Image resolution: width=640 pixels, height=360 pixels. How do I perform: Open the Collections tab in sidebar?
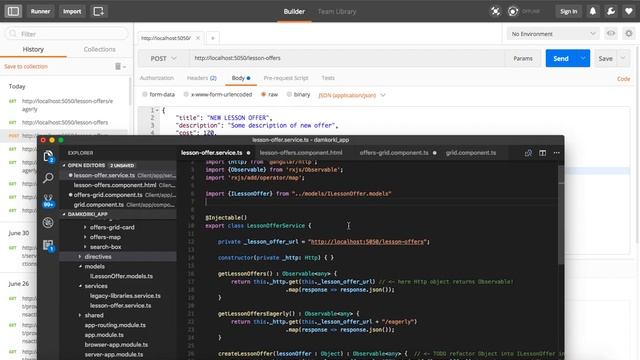100,49
